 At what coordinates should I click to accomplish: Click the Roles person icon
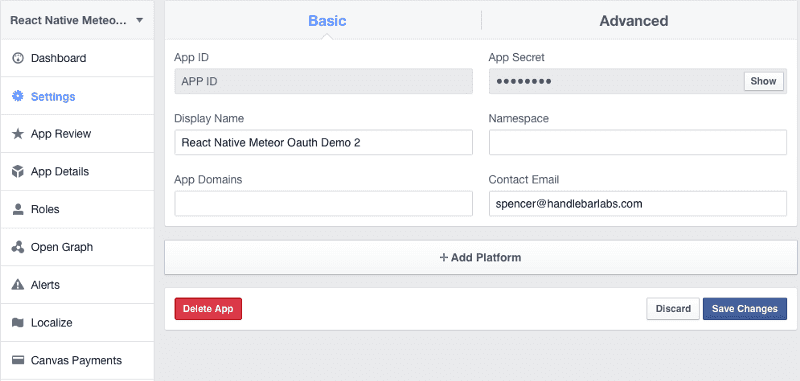(18, 210)
